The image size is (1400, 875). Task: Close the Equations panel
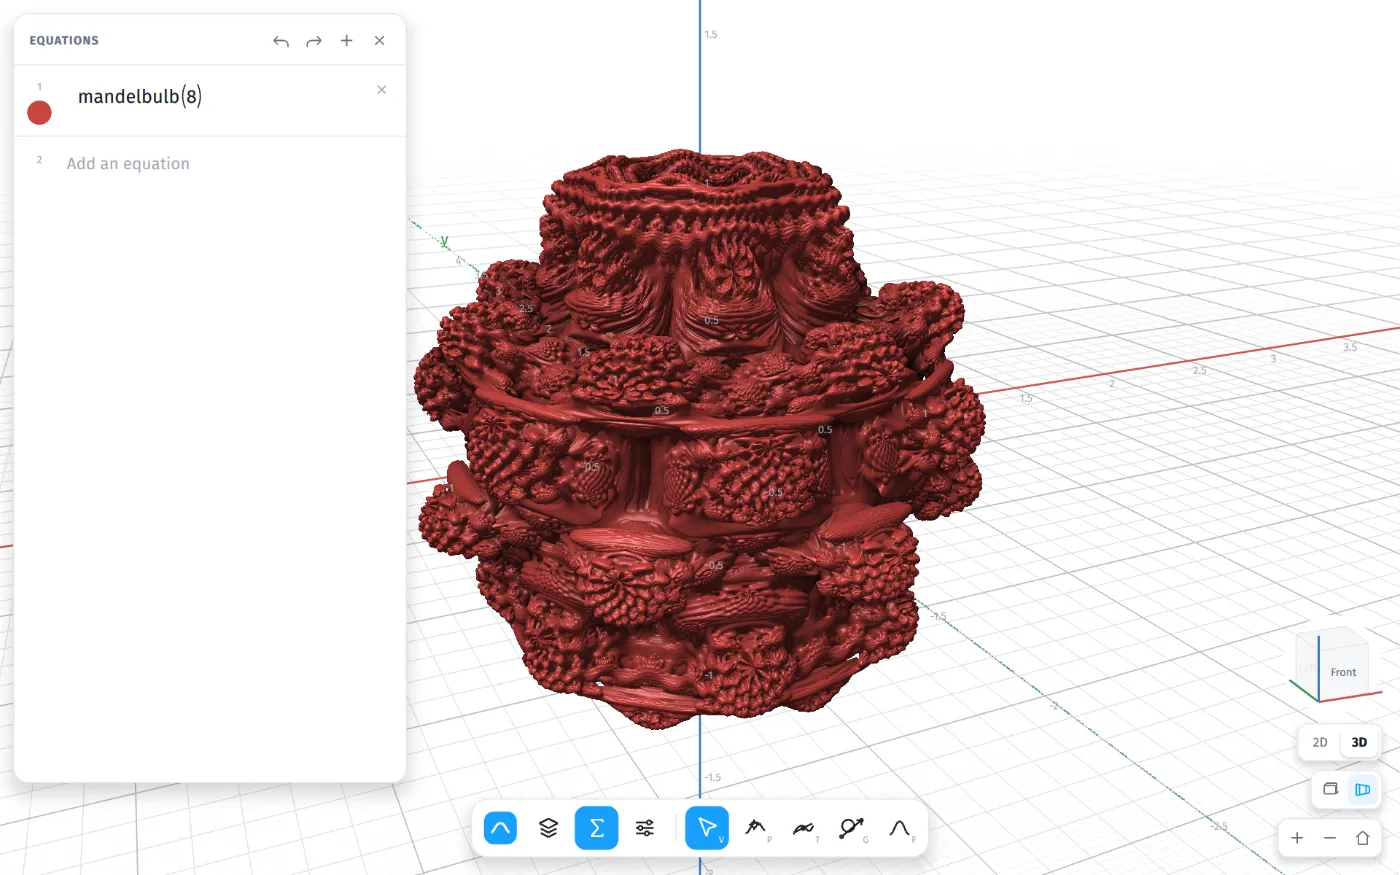coord(380,41)
